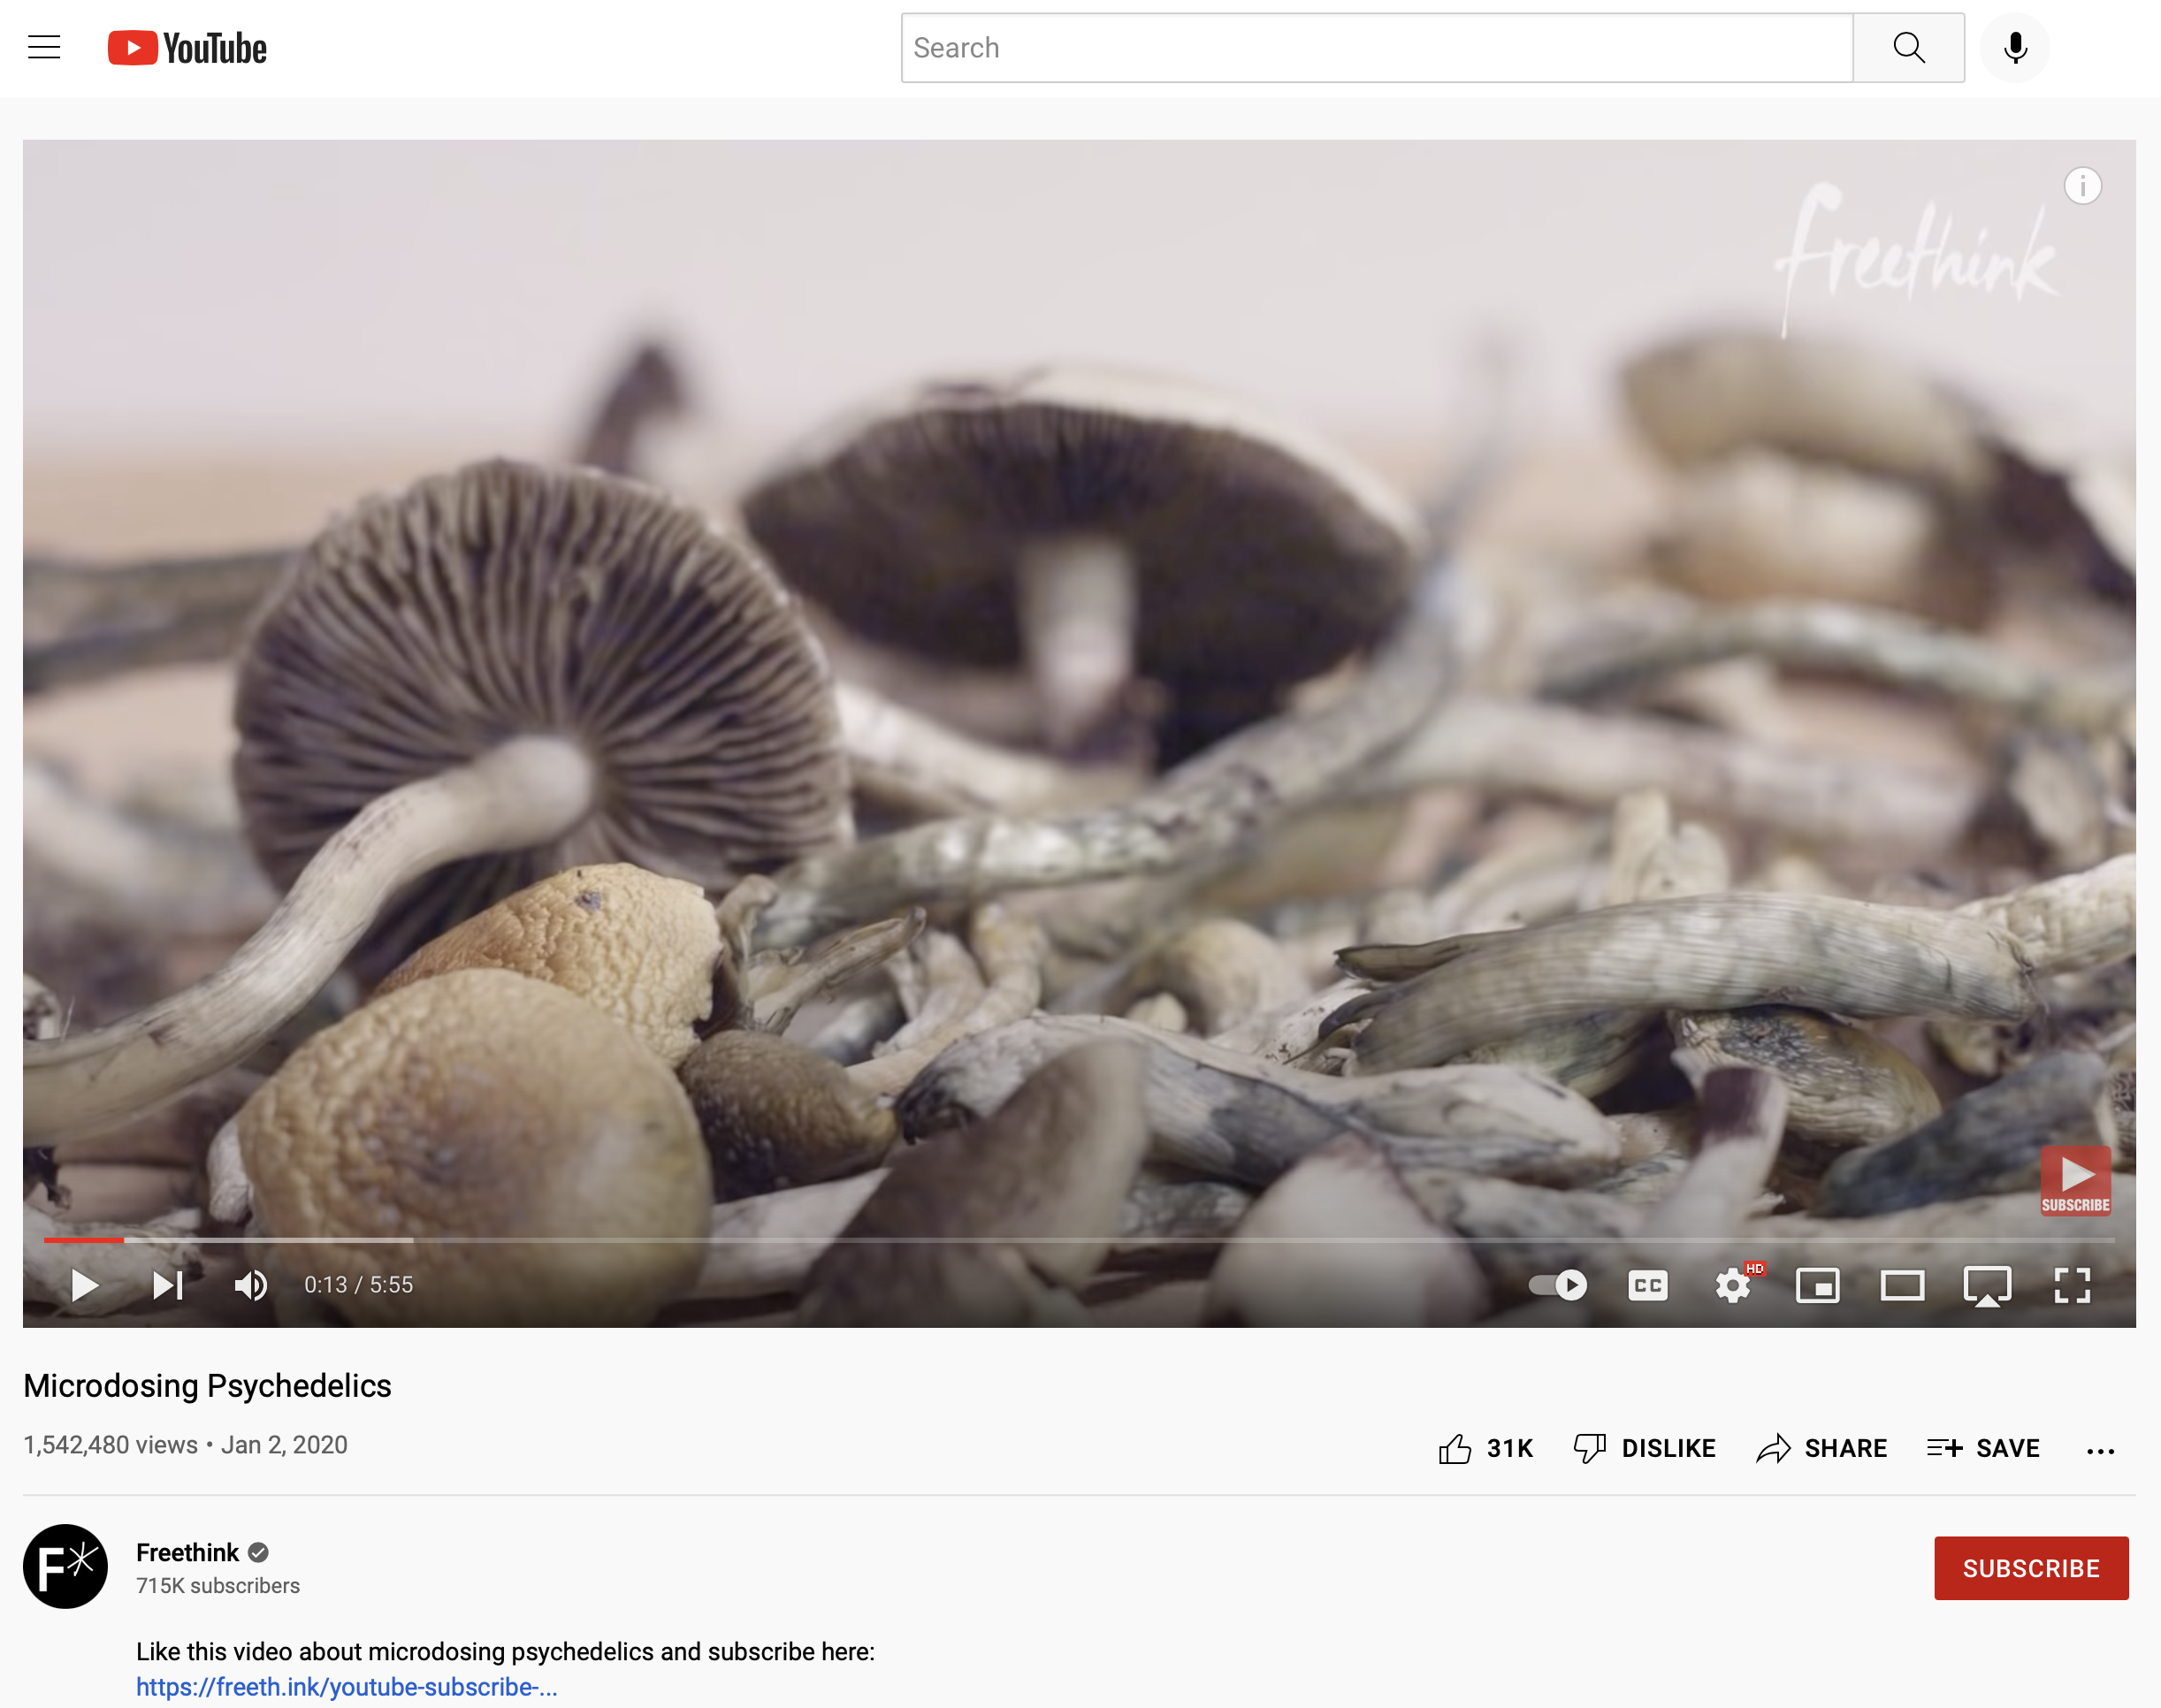Open the Freethink channel name link
This screenshot has width=2161, height=1708.
pyautogui.click(x=187, y=1552)
